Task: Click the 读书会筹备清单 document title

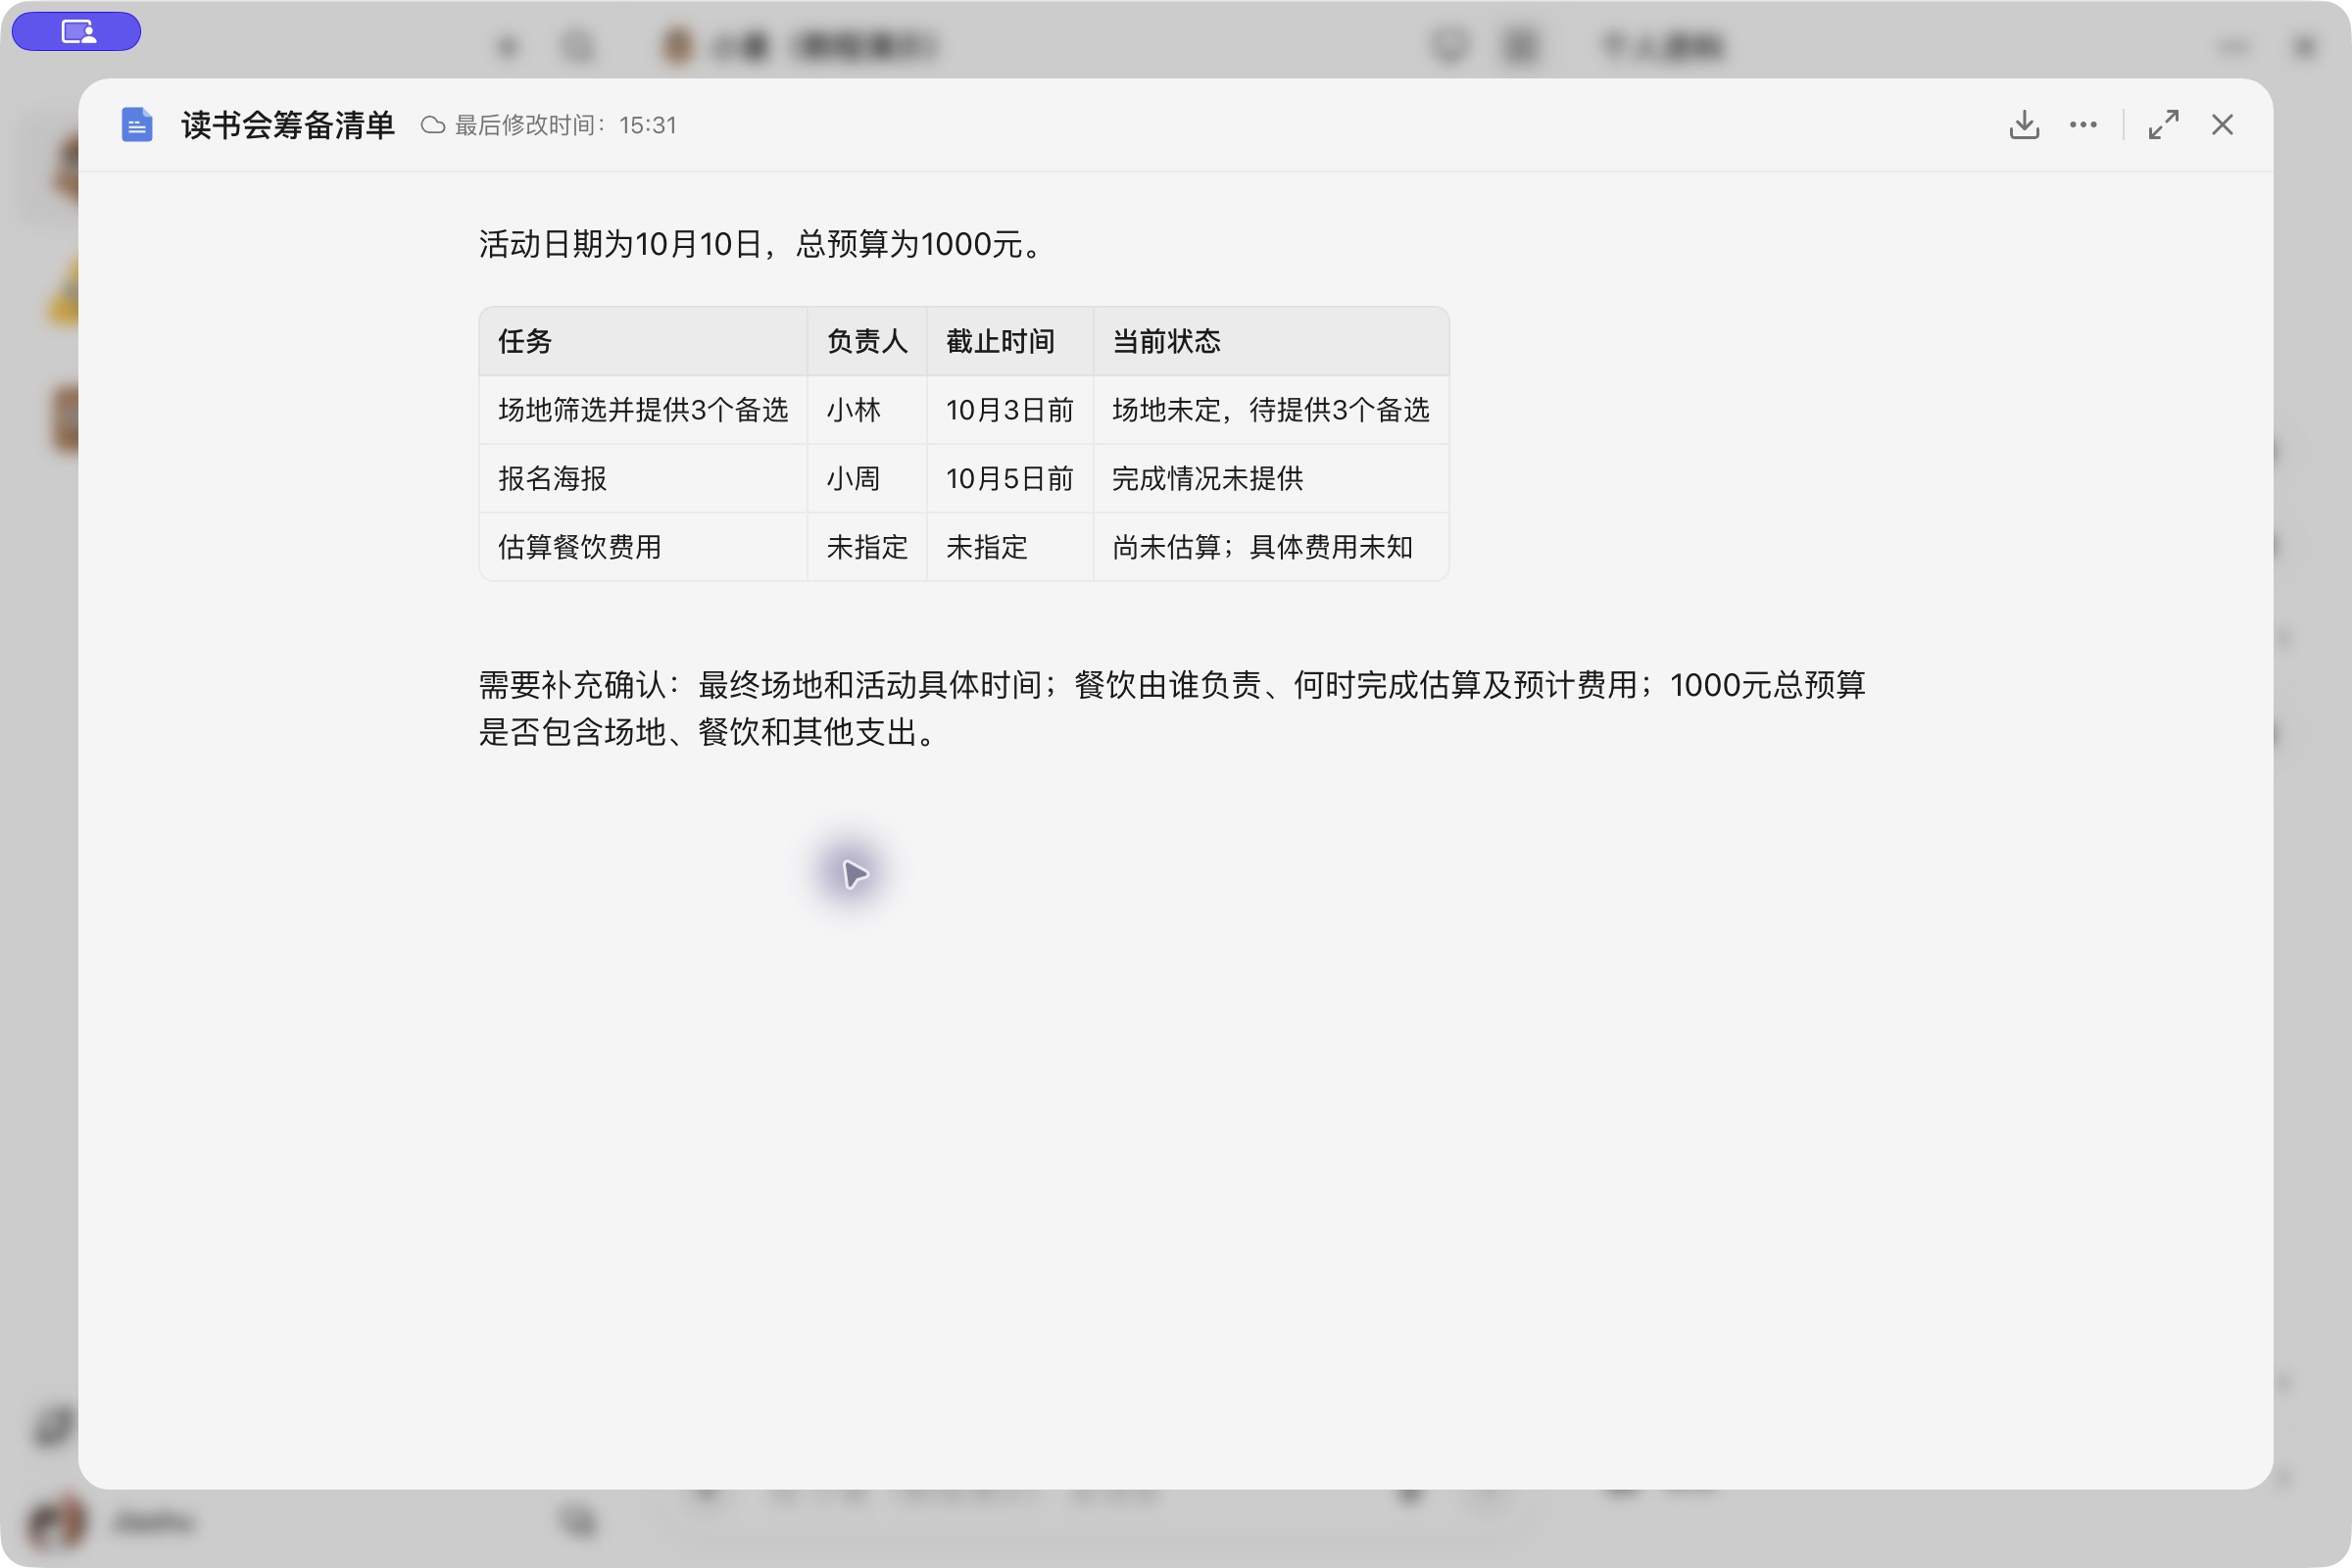Action: (x=288, y=125)
